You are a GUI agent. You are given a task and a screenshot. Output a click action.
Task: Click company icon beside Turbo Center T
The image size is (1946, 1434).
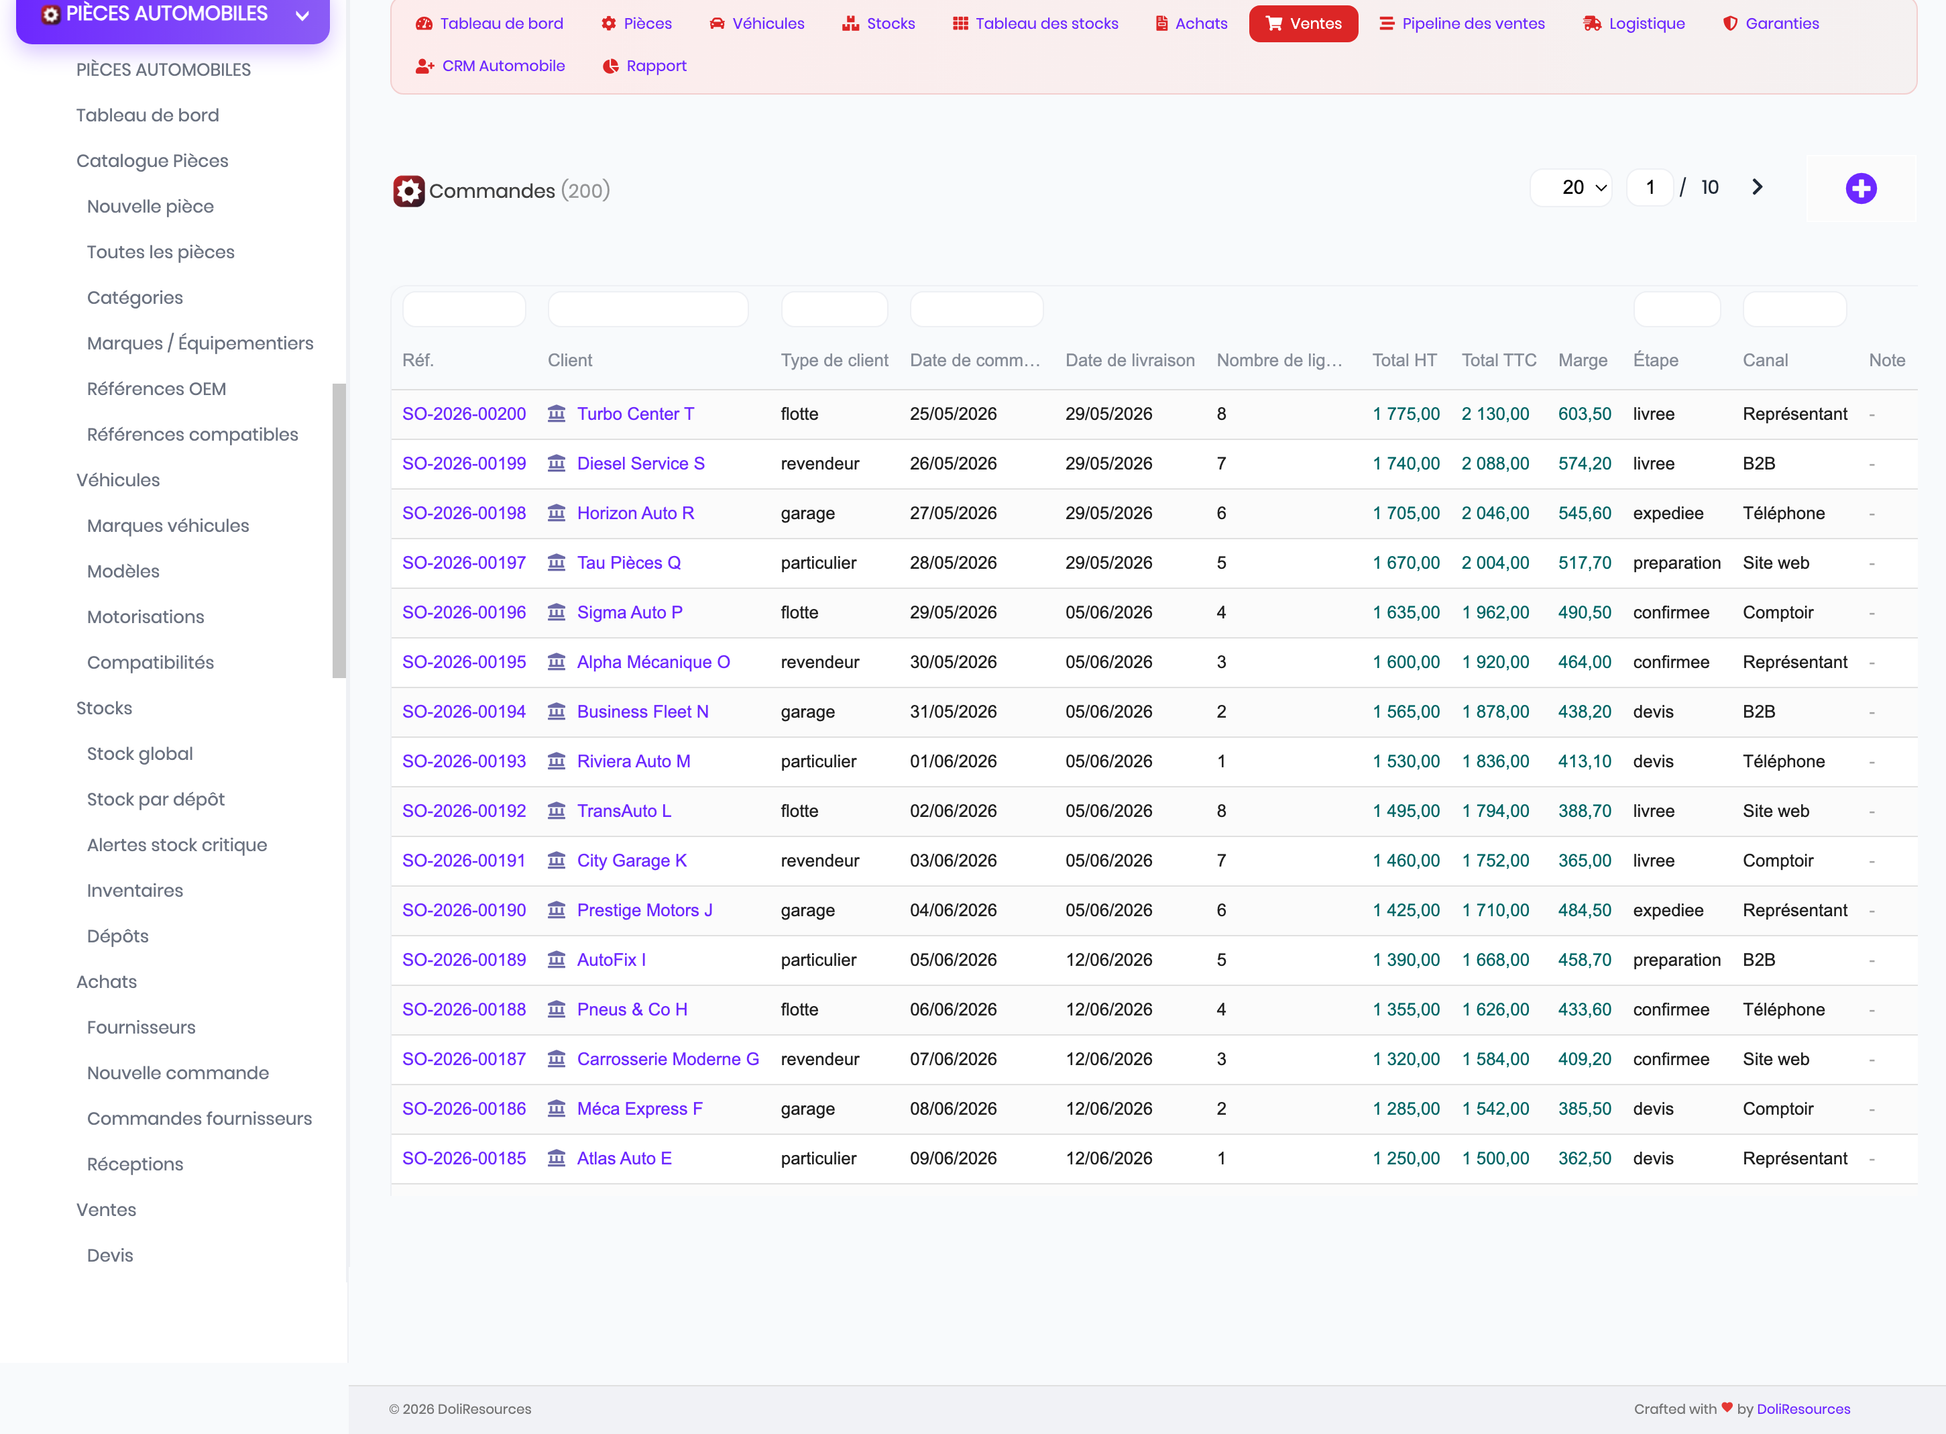(557, 413)
